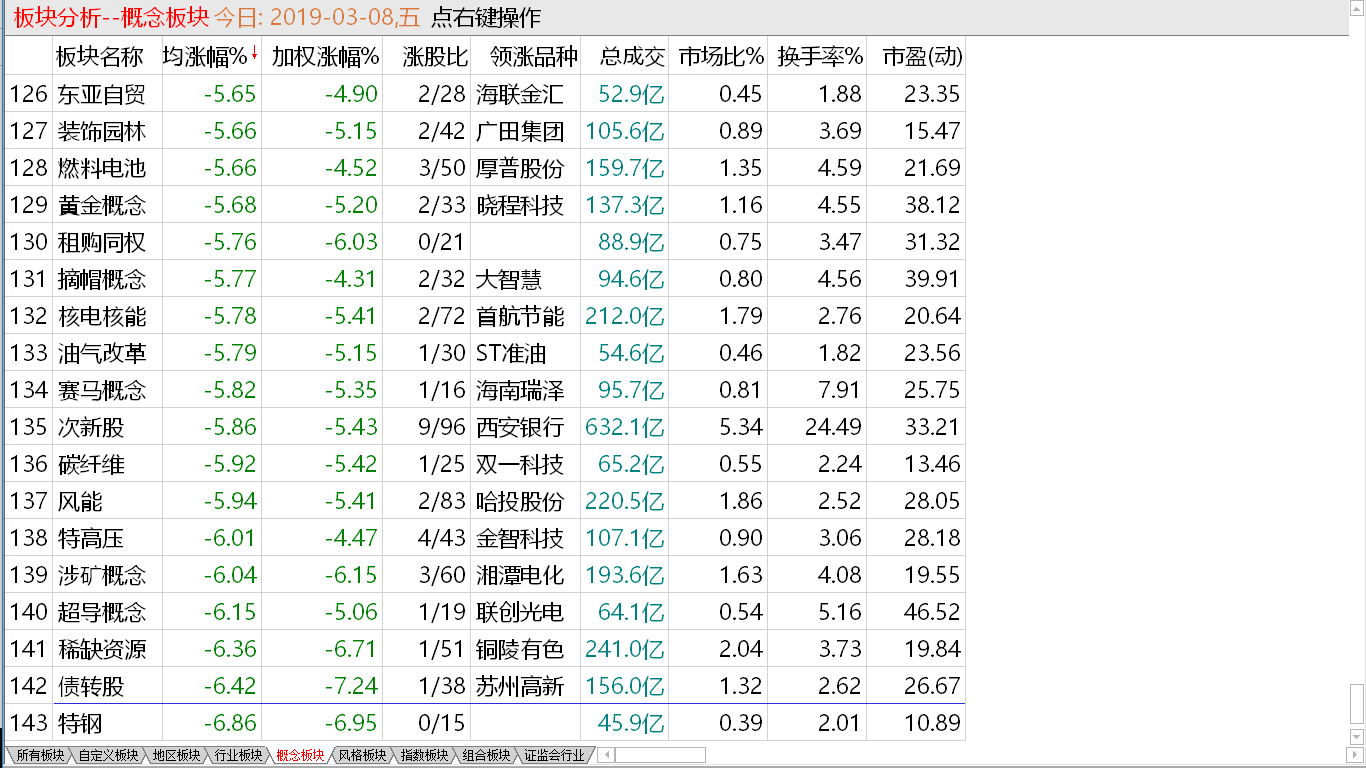Sort by 加权涨幅% column header
This screenshot has height=768, width=1366.
[x=325, y=57]
